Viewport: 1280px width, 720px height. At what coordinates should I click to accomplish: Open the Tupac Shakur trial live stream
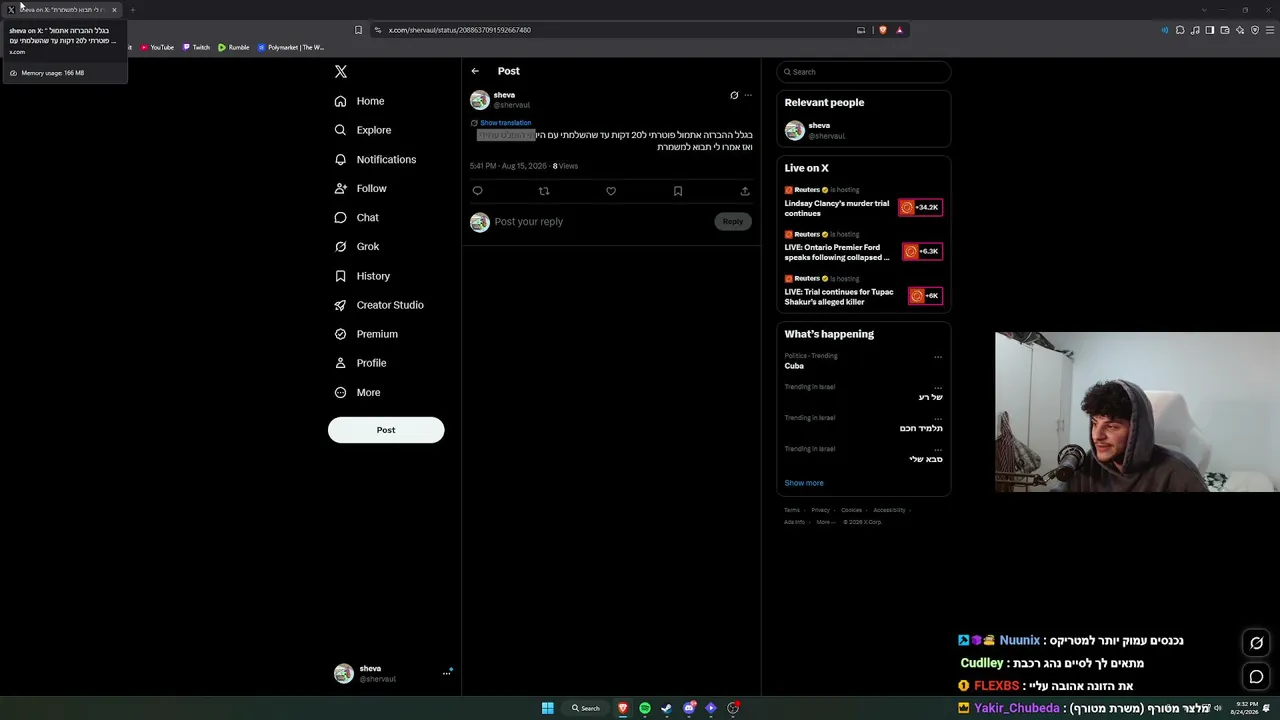point(839,296)
